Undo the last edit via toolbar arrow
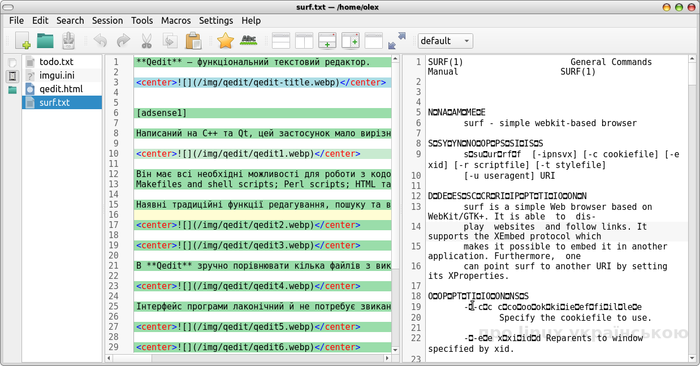This screenshot has width=700, height=366. click(x=100, y=41)
